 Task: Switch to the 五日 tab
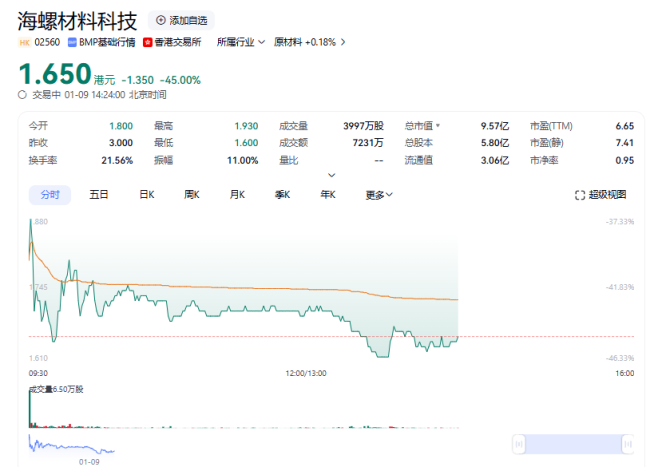[x=99, y=195]
